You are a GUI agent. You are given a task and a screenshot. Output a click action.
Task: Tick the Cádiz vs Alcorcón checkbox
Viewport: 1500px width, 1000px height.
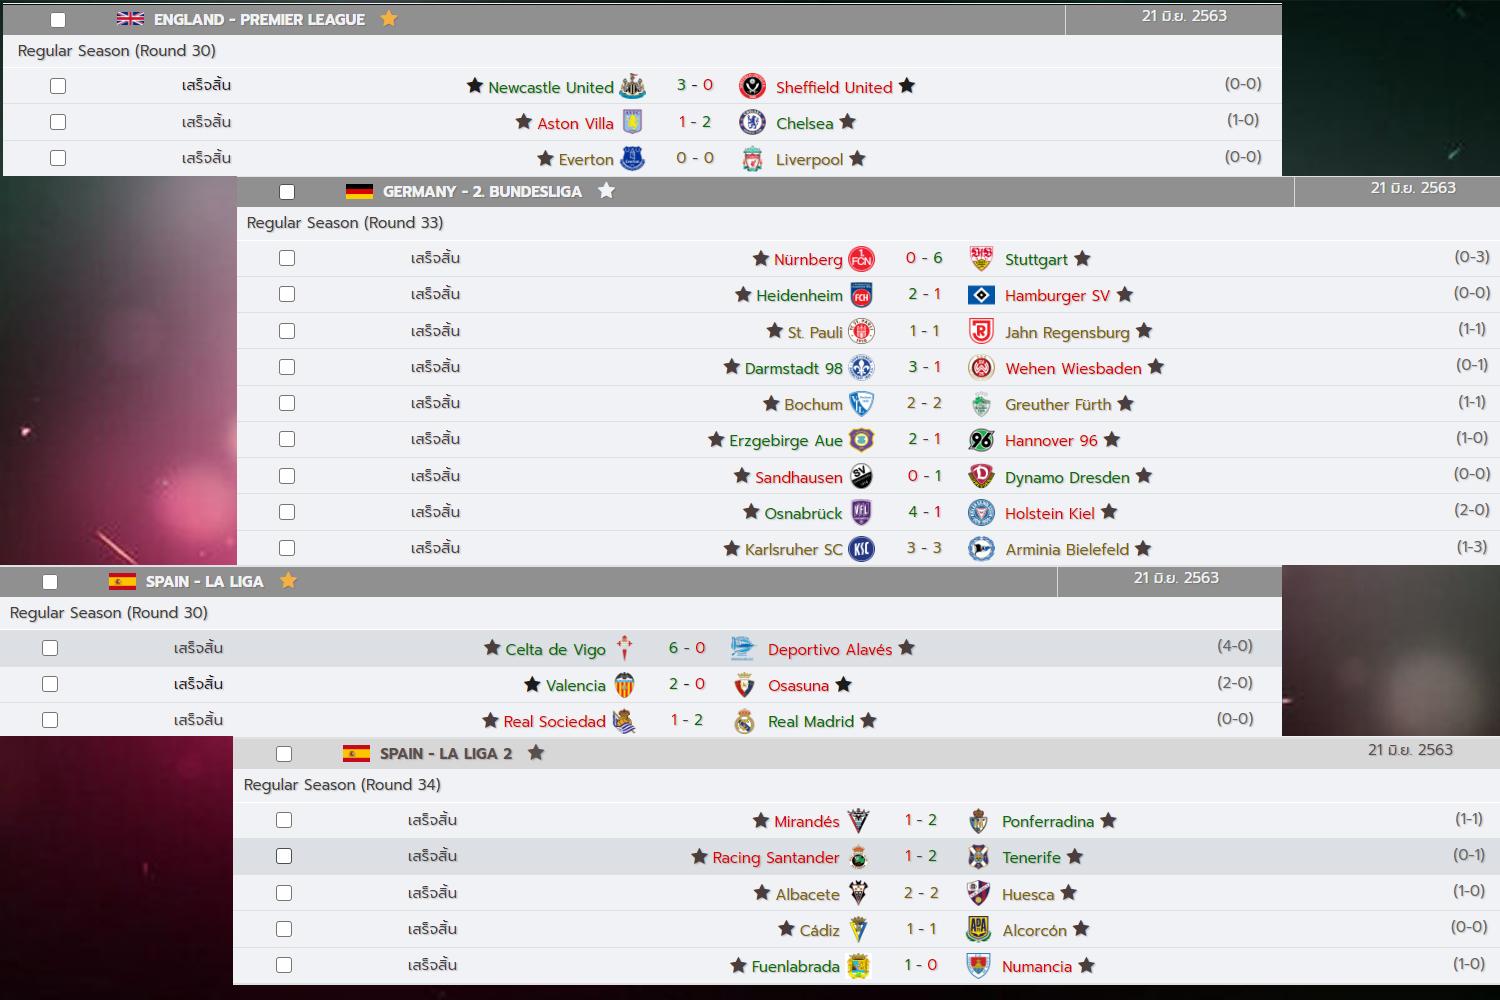click(x=284, y=929)
